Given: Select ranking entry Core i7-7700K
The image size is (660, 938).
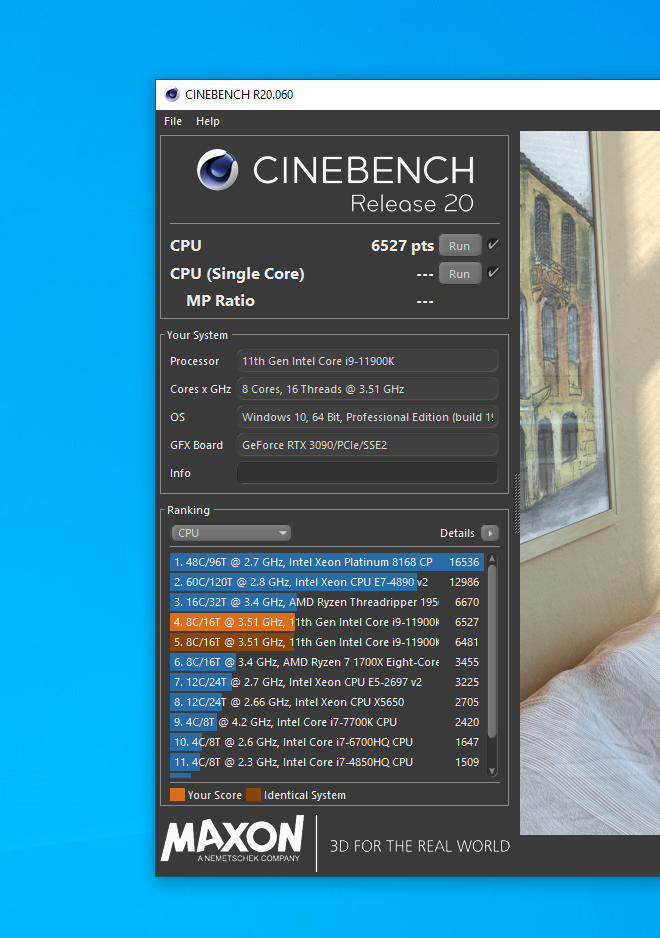Looking at the screenshot, I should point(327,722).
